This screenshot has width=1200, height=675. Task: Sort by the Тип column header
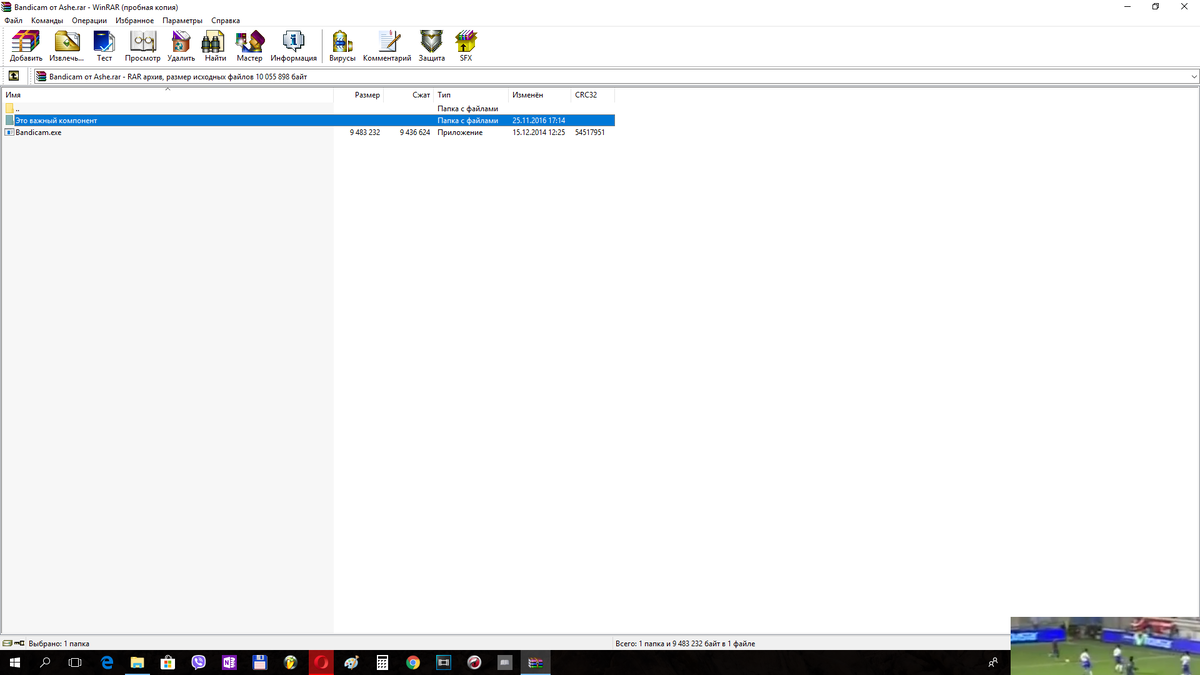click(471, 95)
